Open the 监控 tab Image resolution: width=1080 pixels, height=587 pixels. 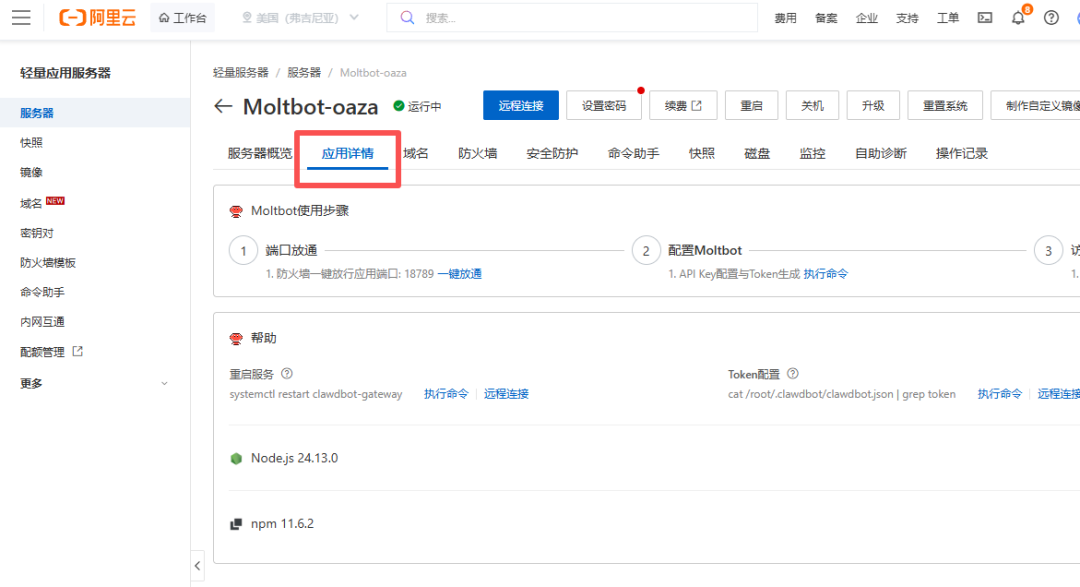coord(812,154)
